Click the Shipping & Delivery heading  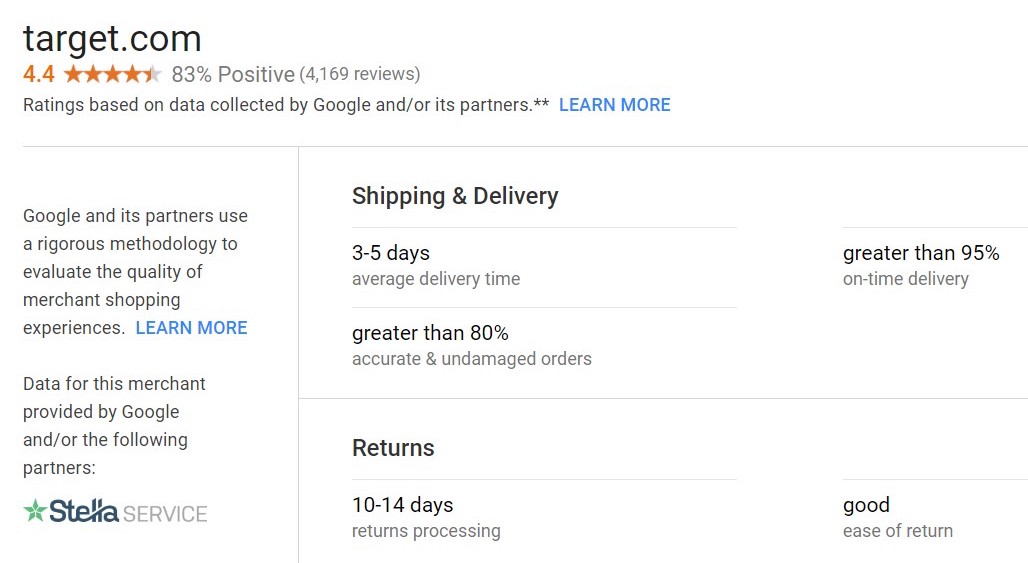[x=455, y=196]
